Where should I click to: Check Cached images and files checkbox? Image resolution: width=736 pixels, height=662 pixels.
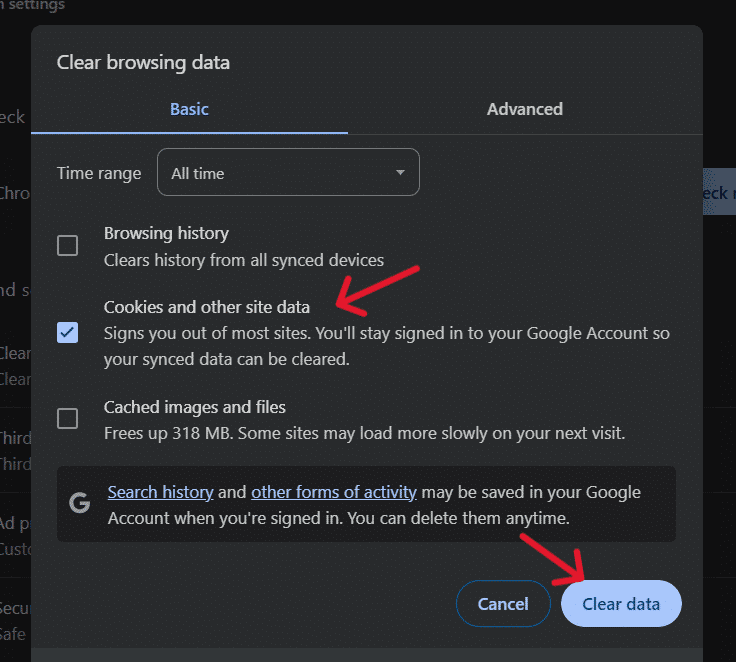[x=68, y=418]
